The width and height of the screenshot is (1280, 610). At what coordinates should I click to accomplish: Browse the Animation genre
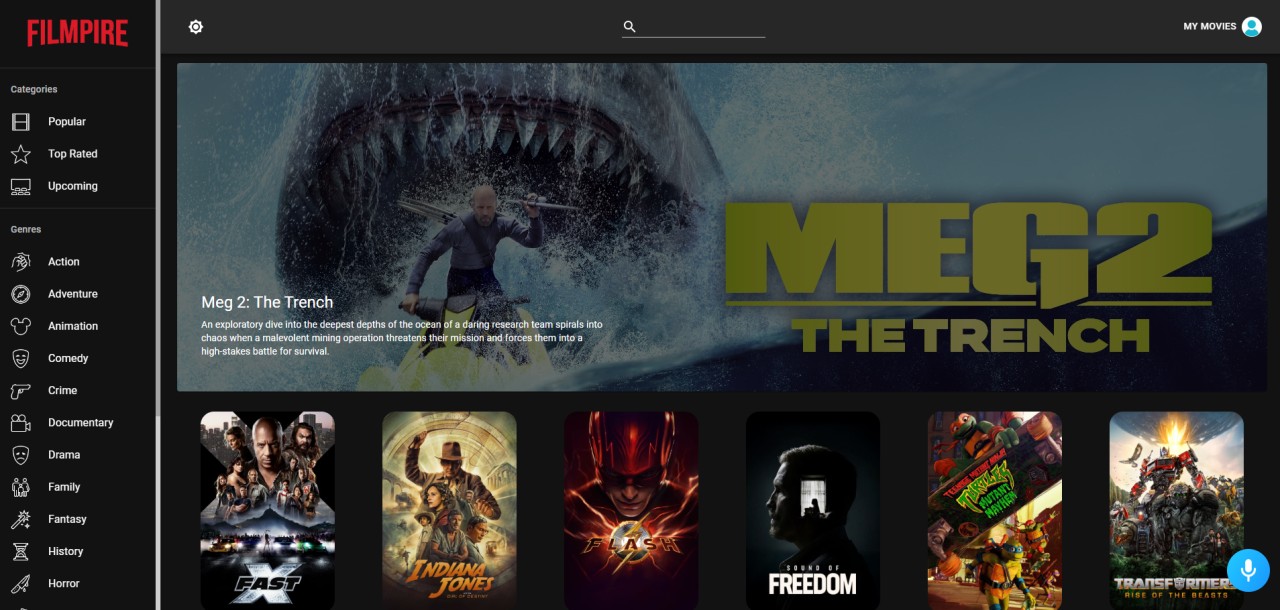pos(78,326)
